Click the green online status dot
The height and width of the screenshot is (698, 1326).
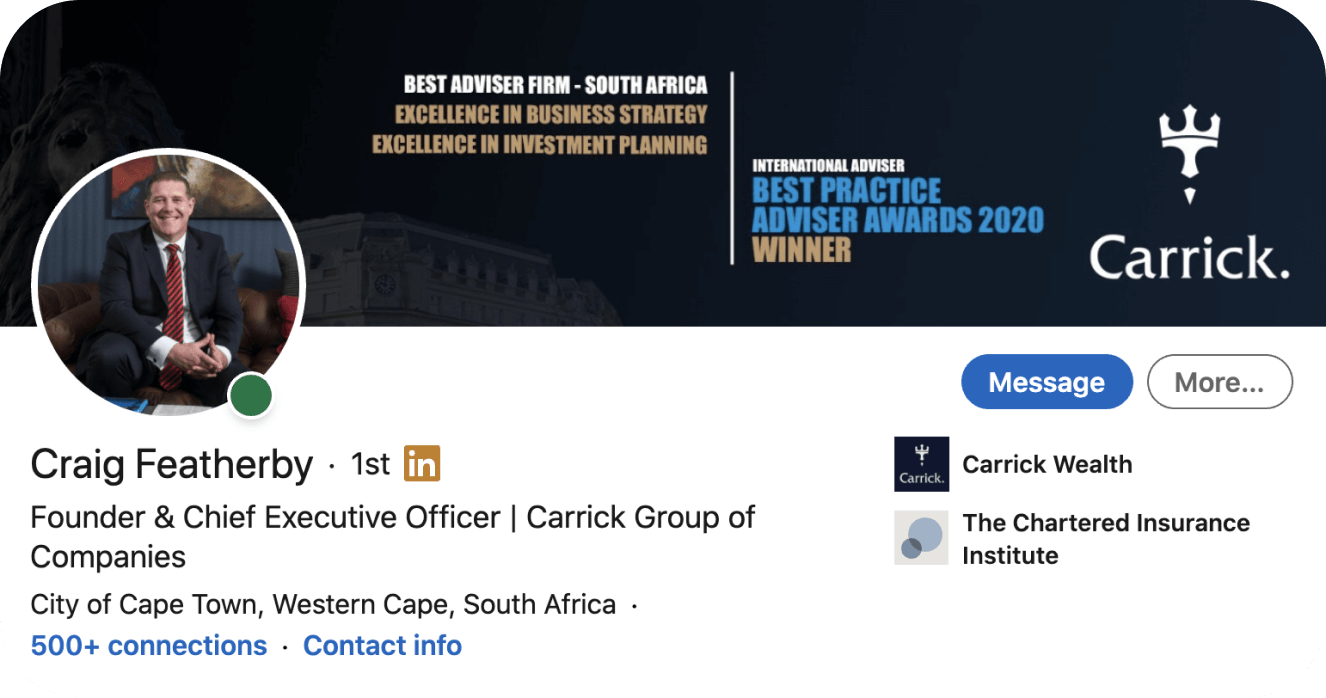[x=251, y=396]
